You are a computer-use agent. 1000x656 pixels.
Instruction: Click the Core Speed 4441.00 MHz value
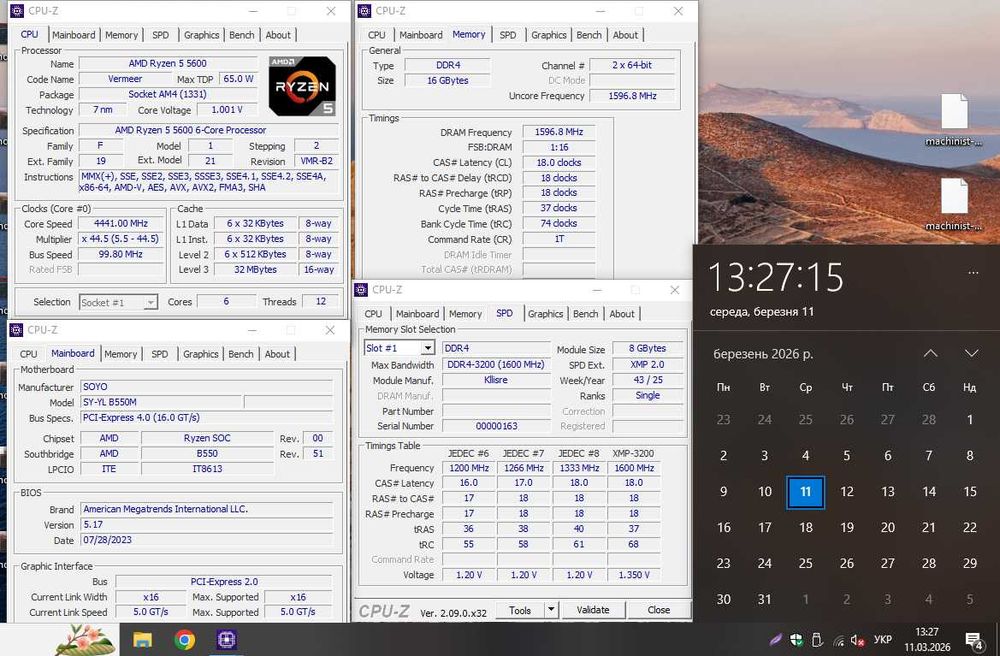(x=121, y=223)
